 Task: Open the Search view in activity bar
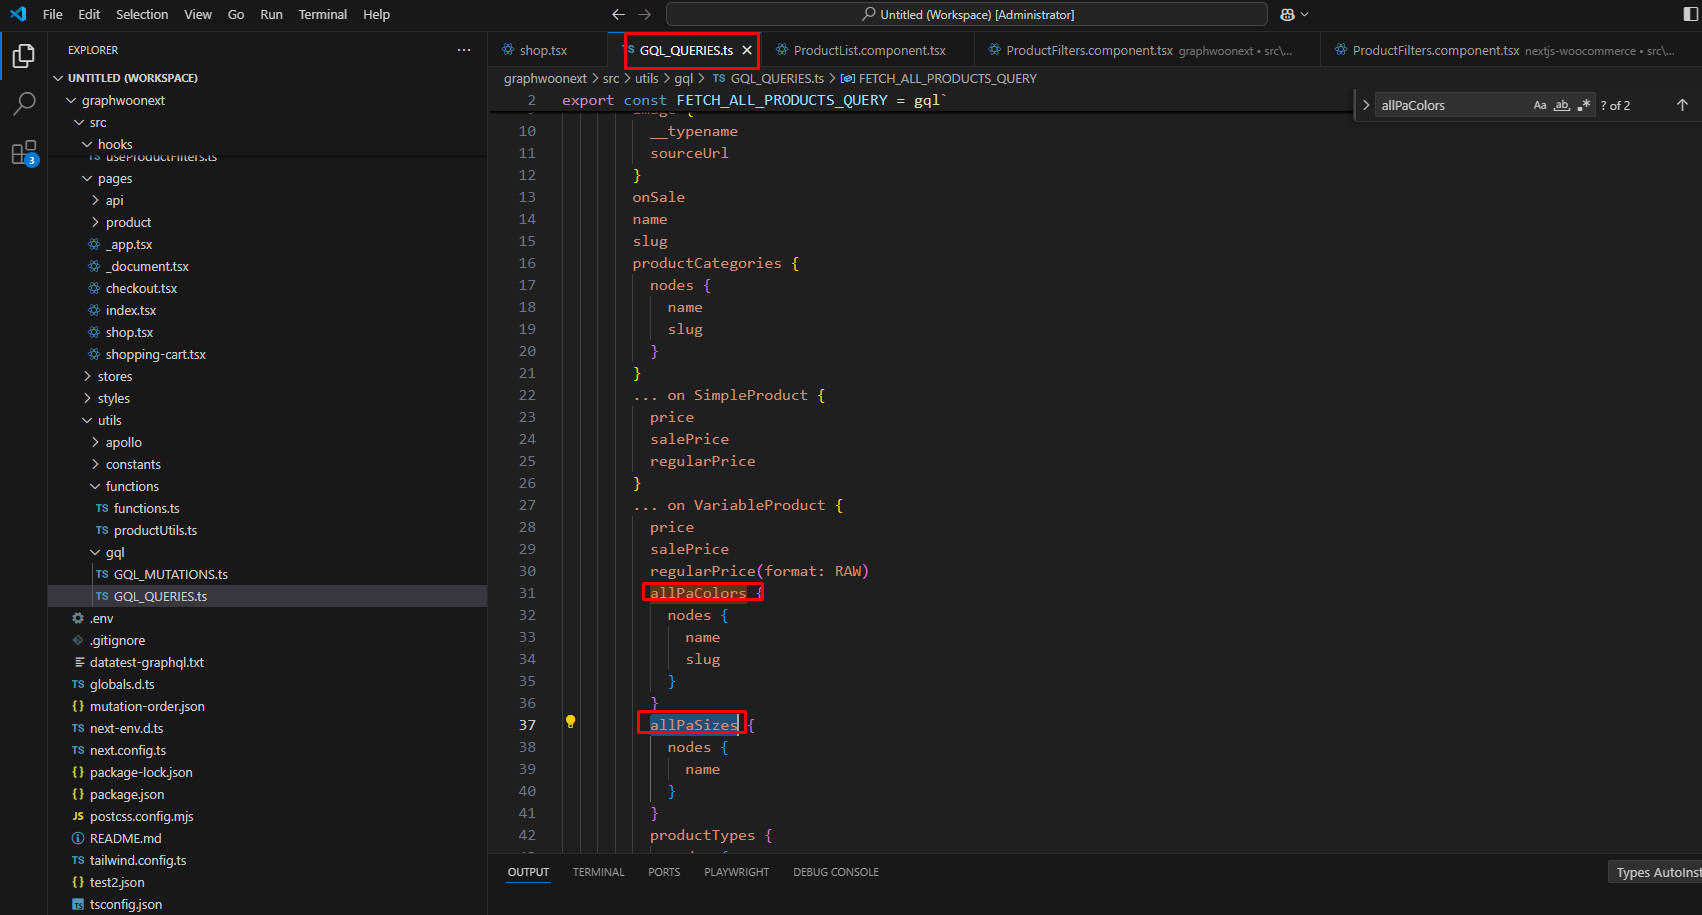click(x=24, y=104)
